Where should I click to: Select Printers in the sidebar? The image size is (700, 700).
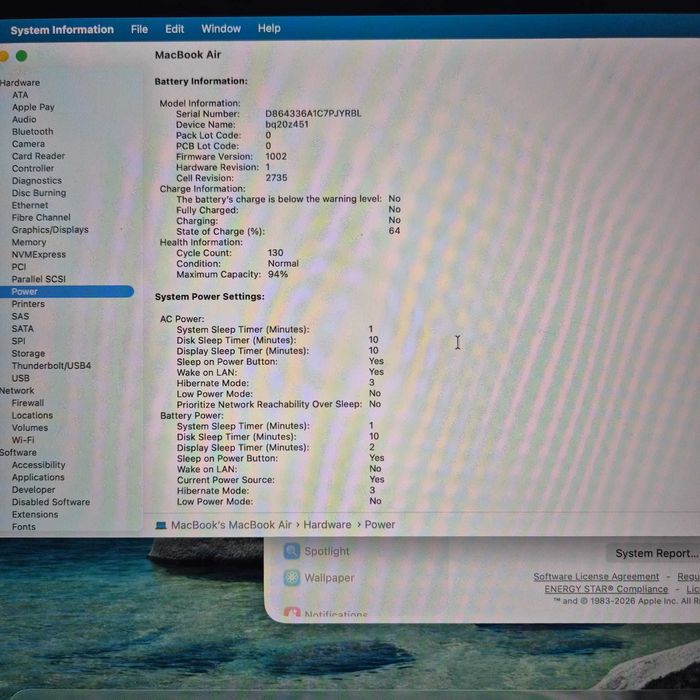click(28, 304)
